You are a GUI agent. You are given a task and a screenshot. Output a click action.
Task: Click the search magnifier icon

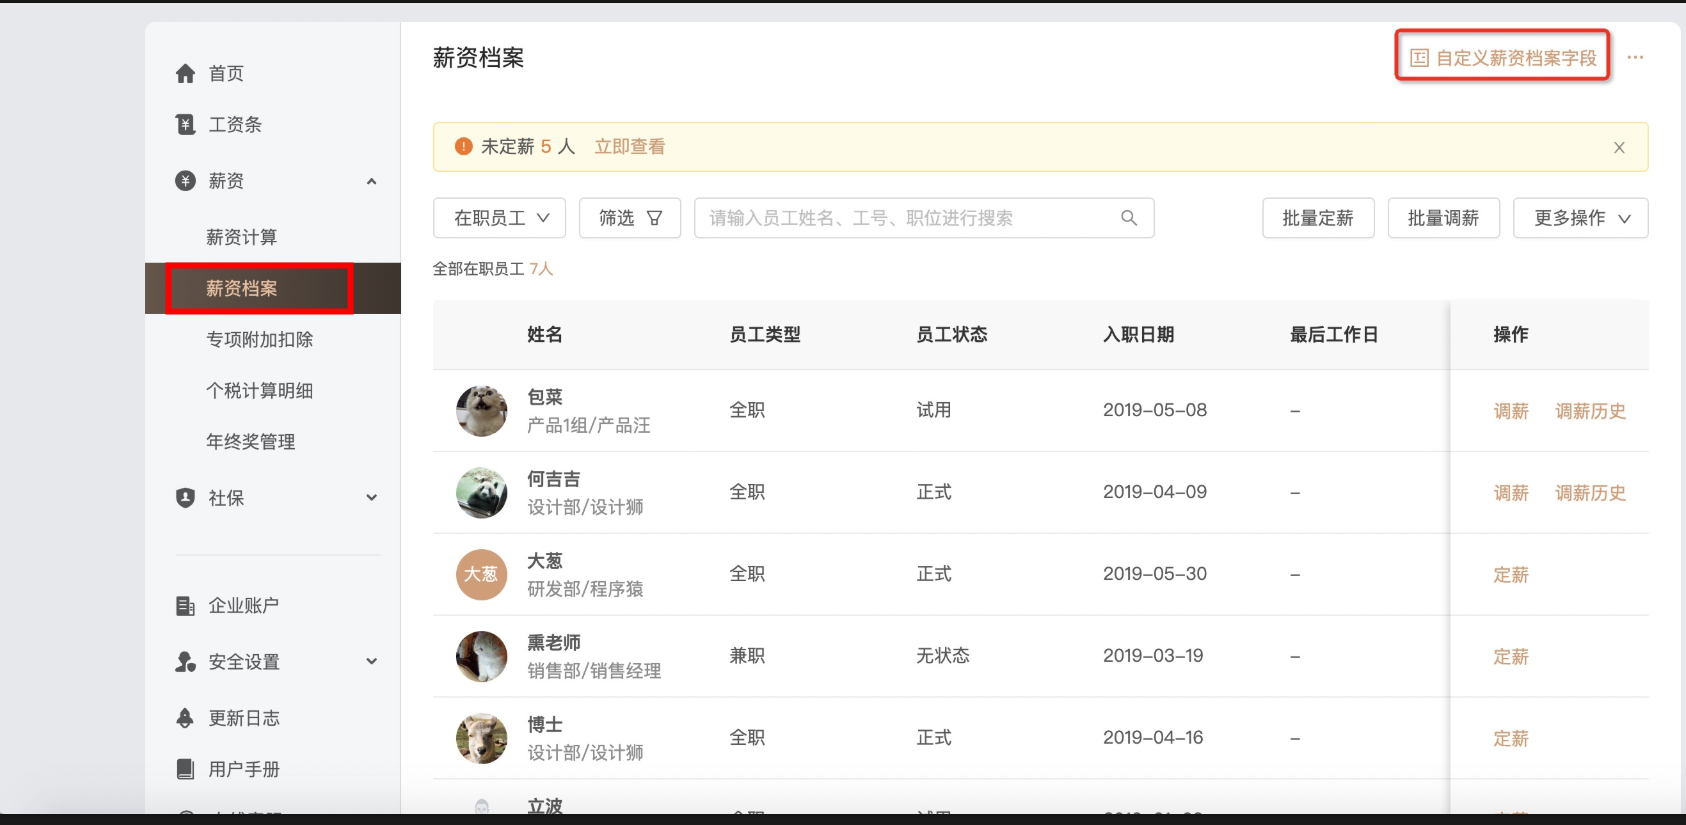pyautogui.click(x=1129, y=218)
